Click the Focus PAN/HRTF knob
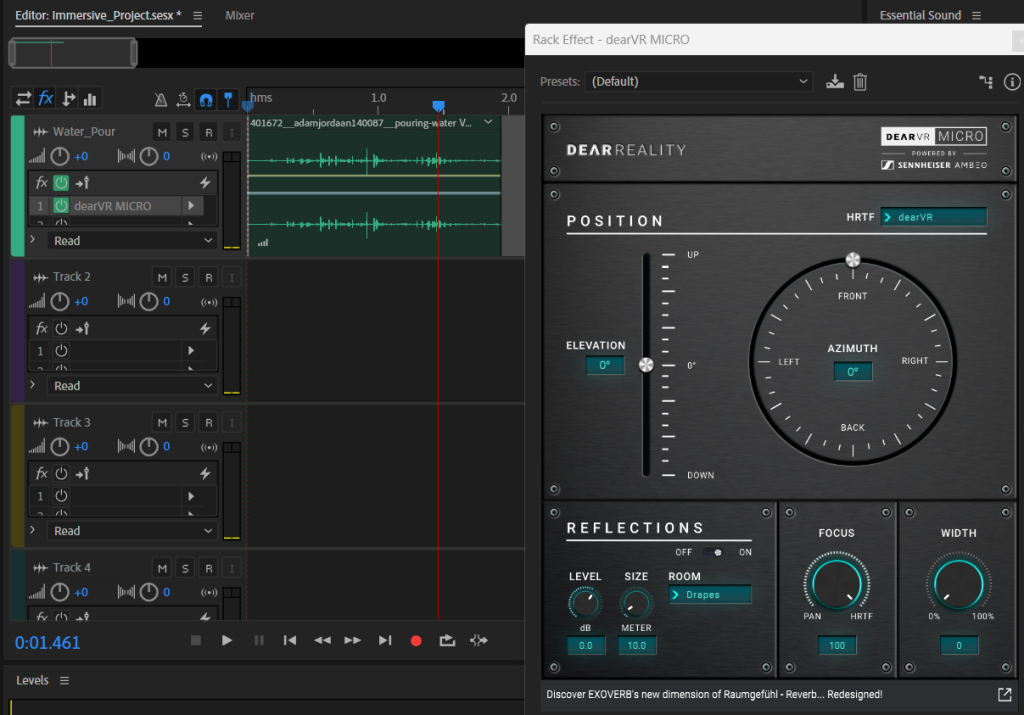The image size is (1024, 715). [837, 583]
